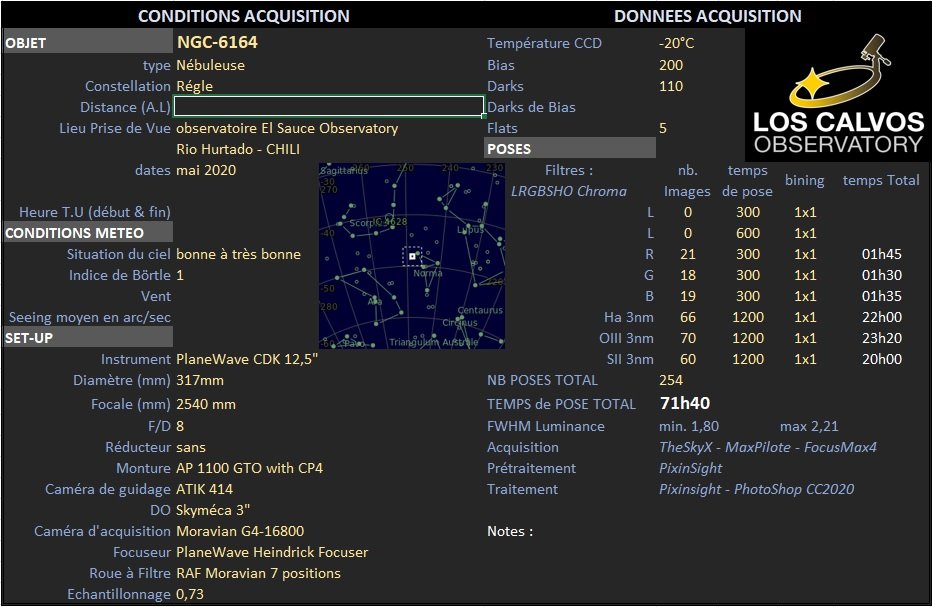Click the F/D value 8
This screenshot has height=607, width=932.
[x=180, y=426]
